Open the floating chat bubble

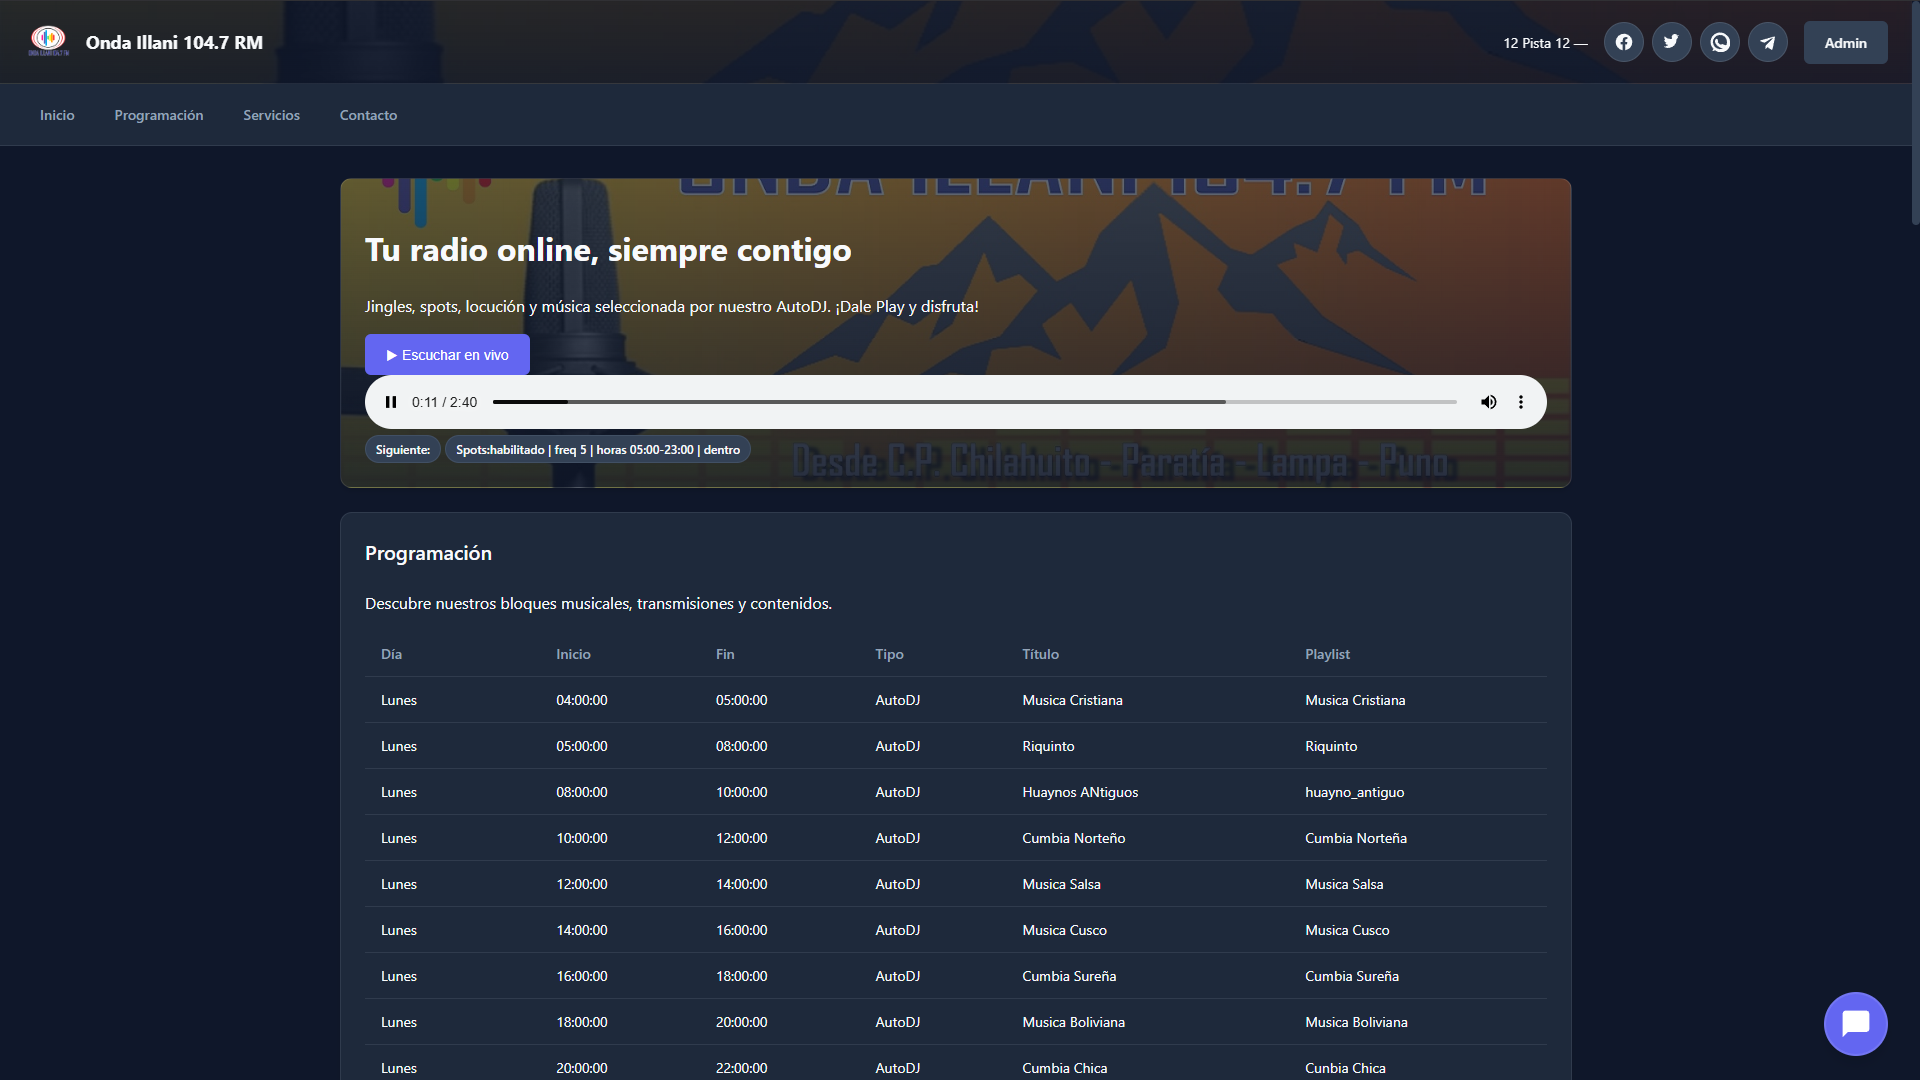point(1855,1023)
